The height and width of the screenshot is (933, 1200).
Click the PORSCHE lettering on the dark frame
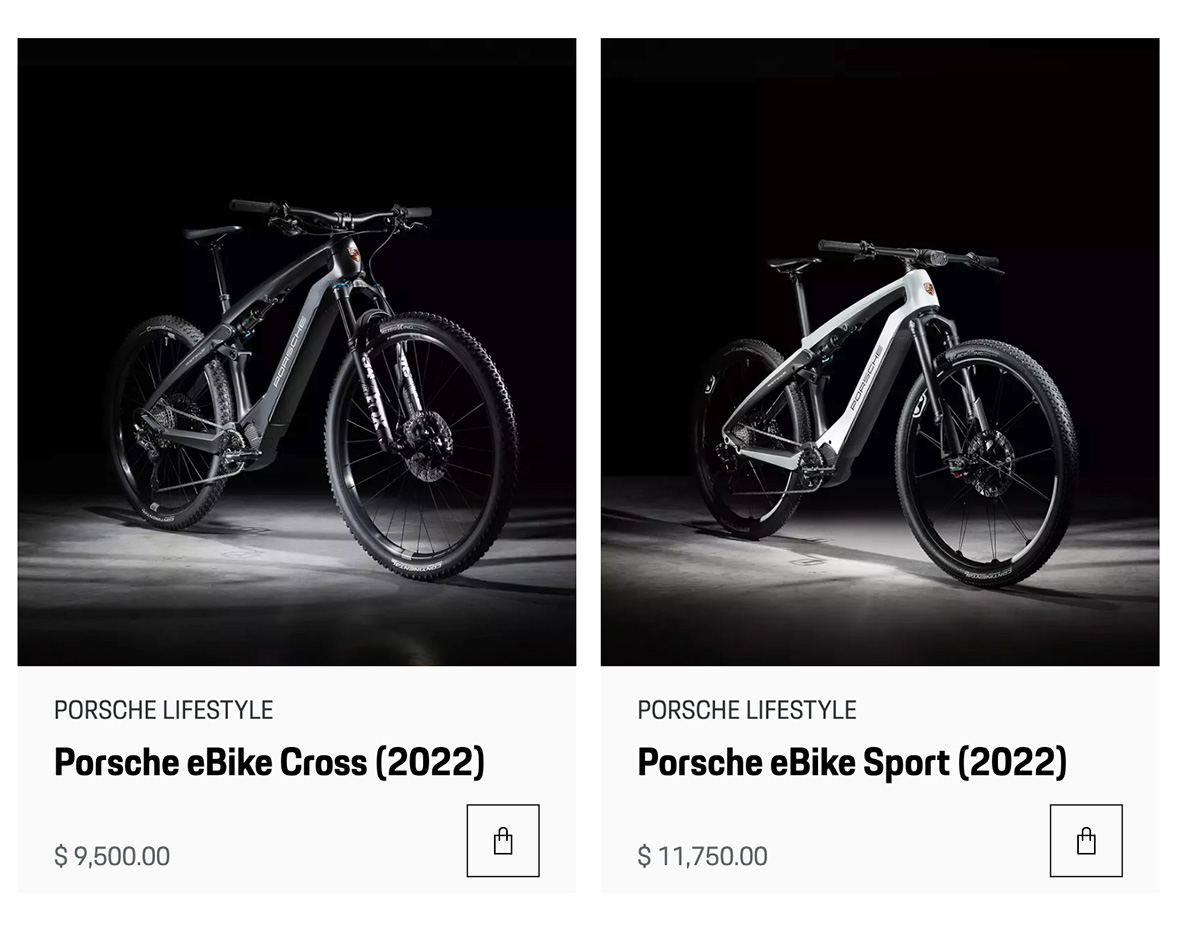tap(288, 355)
